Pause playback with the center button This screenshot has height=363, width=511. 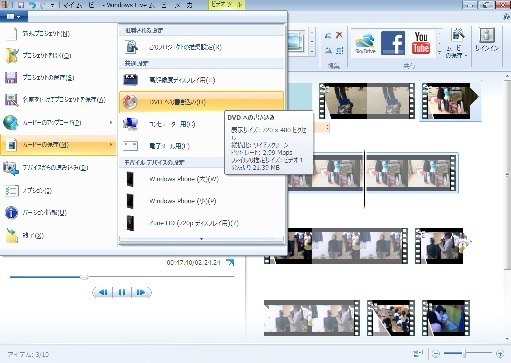(x=122, y=292)
